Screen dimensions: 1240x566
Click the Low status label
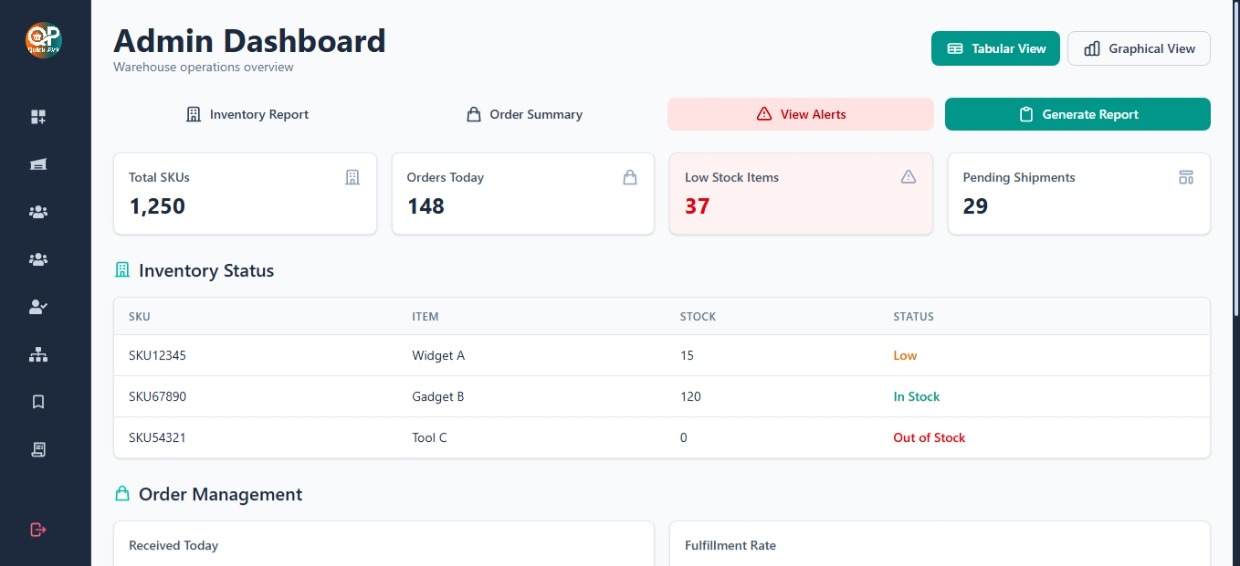(x=905, y=355)
